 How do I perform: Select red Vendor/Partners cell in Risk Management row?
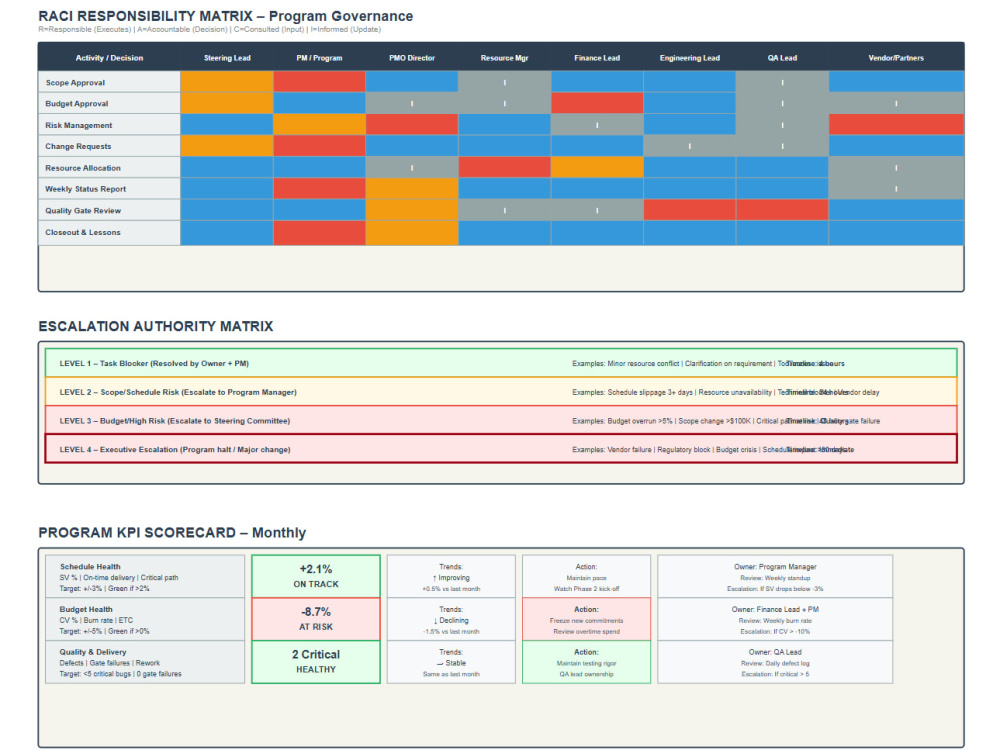[896, 125]
